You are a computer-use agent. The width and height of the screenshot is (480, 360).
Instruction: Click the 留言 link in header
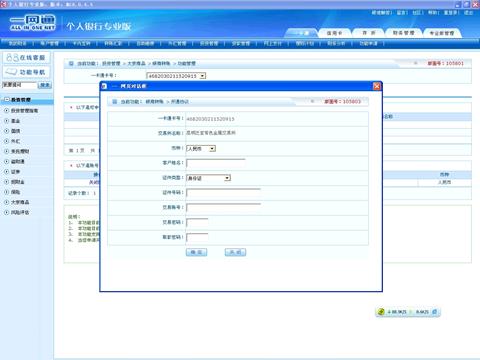point(401,13)
